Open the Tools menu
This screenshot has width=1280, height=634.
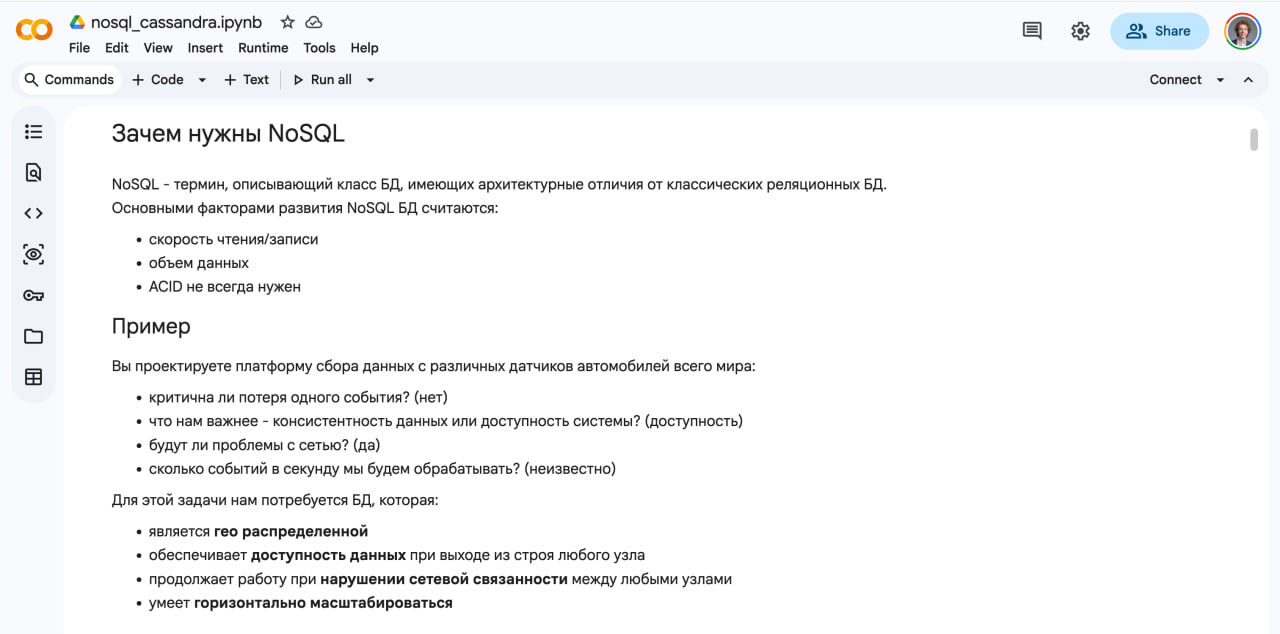tap(319, 48)
